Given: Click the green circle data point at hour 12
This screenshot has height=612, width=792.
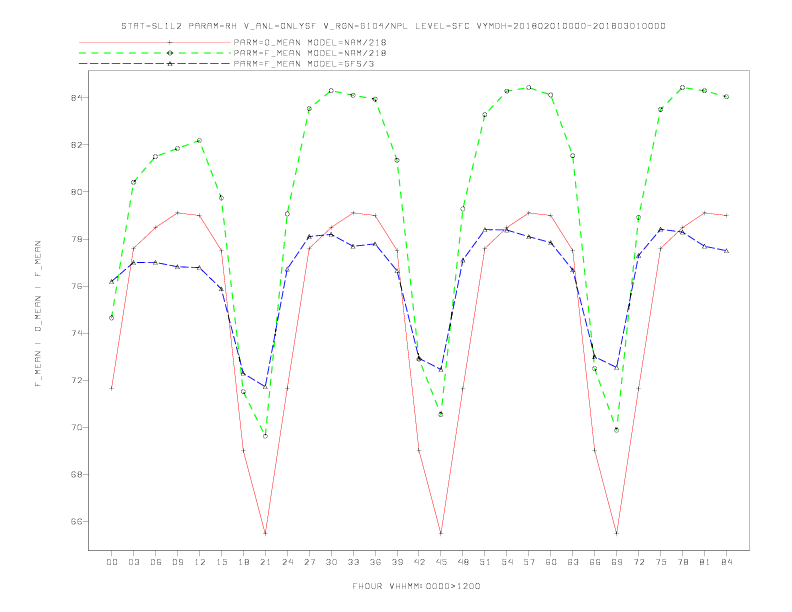Looking at the screenshot, I should click(200, 140).
